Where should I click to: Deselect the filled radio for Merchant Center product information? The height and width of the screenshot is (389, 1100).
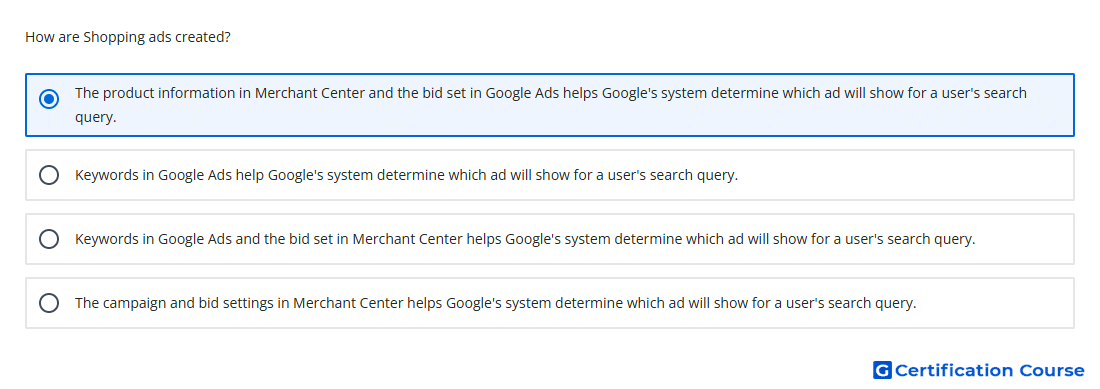tap(49, 99)
